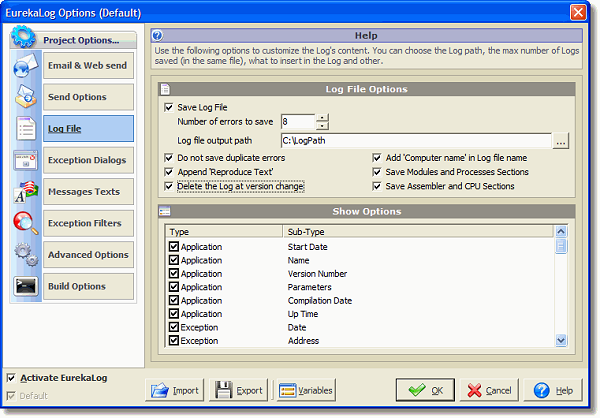The height and width of the screenshot is (418, 600).
Task: Click the Project Options gear icon
Action: (23, 37)
